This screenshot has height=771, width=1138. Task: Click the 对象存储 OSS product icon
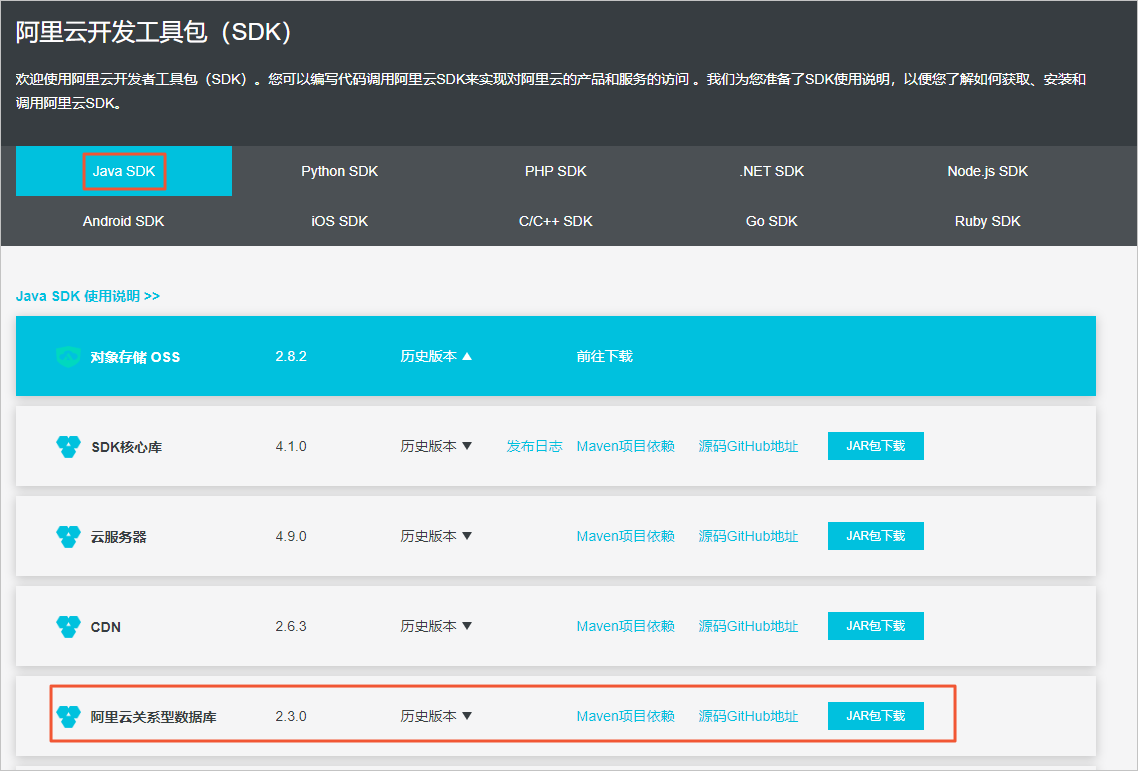pos(68,356)
